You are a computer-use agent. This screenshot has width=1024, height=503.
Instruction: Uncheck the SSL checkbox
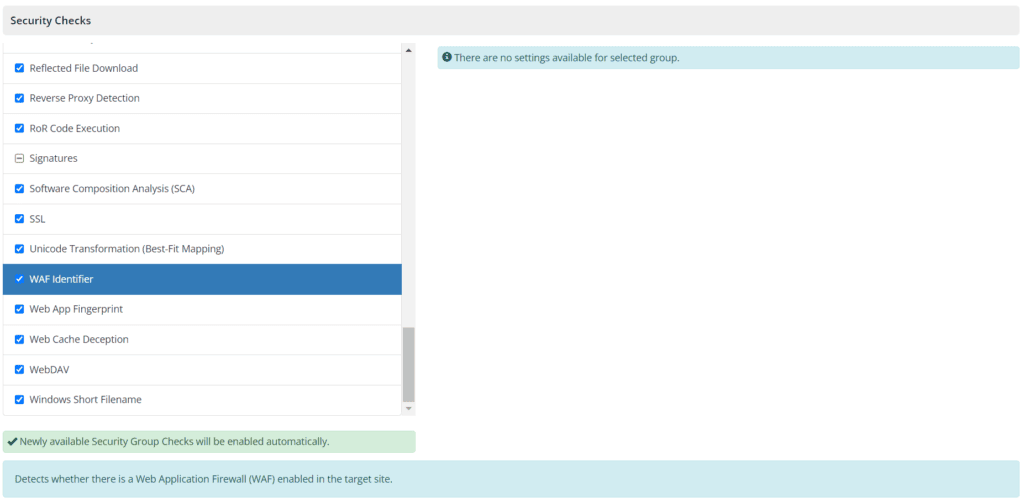coord(19,219)
